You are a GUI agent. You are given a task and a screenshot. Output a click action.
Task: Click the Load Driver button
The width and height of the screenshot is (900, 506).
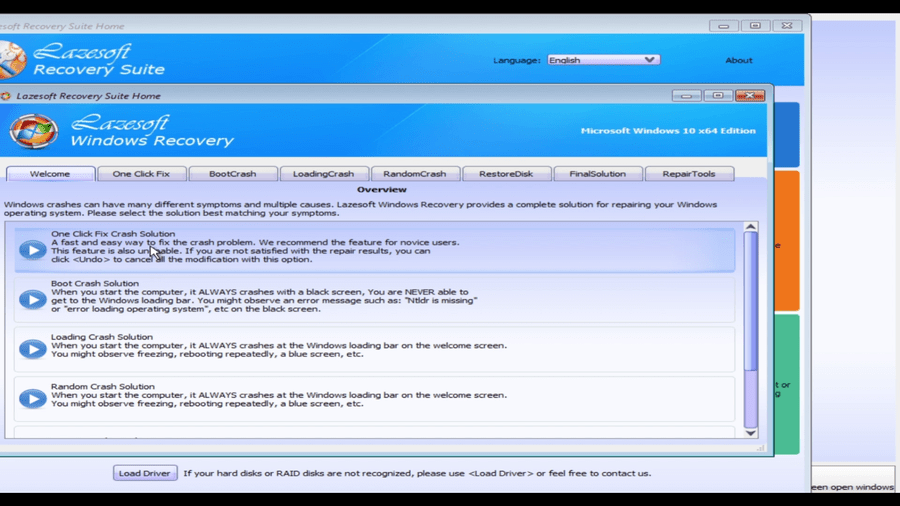(x=145, y=473)
